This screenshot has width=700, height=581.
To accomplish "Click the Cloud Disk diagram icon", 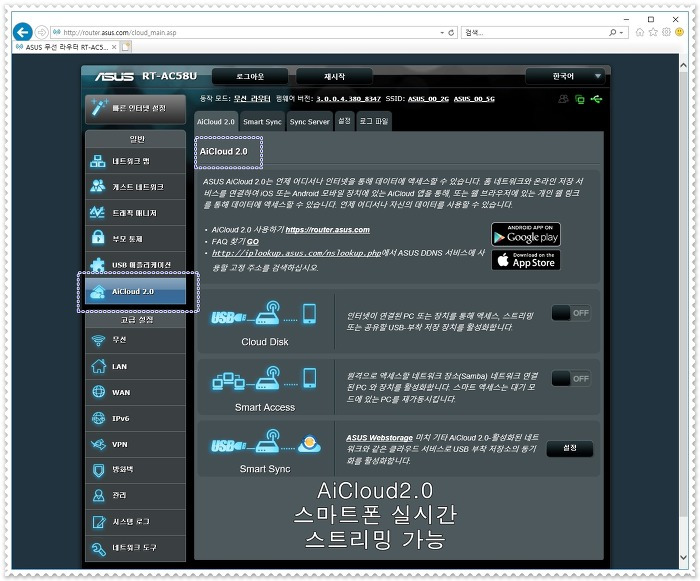I will click(264, 313).
